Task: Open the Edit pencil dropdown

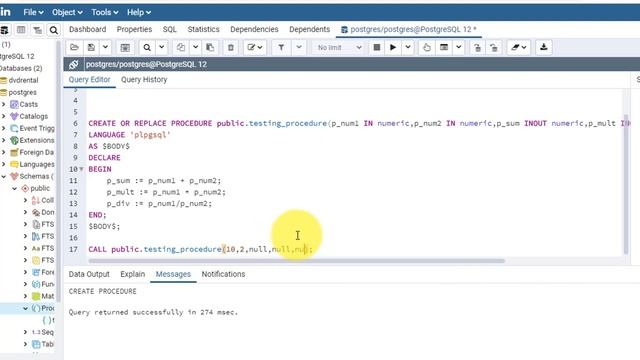Action: pos(255,47)
